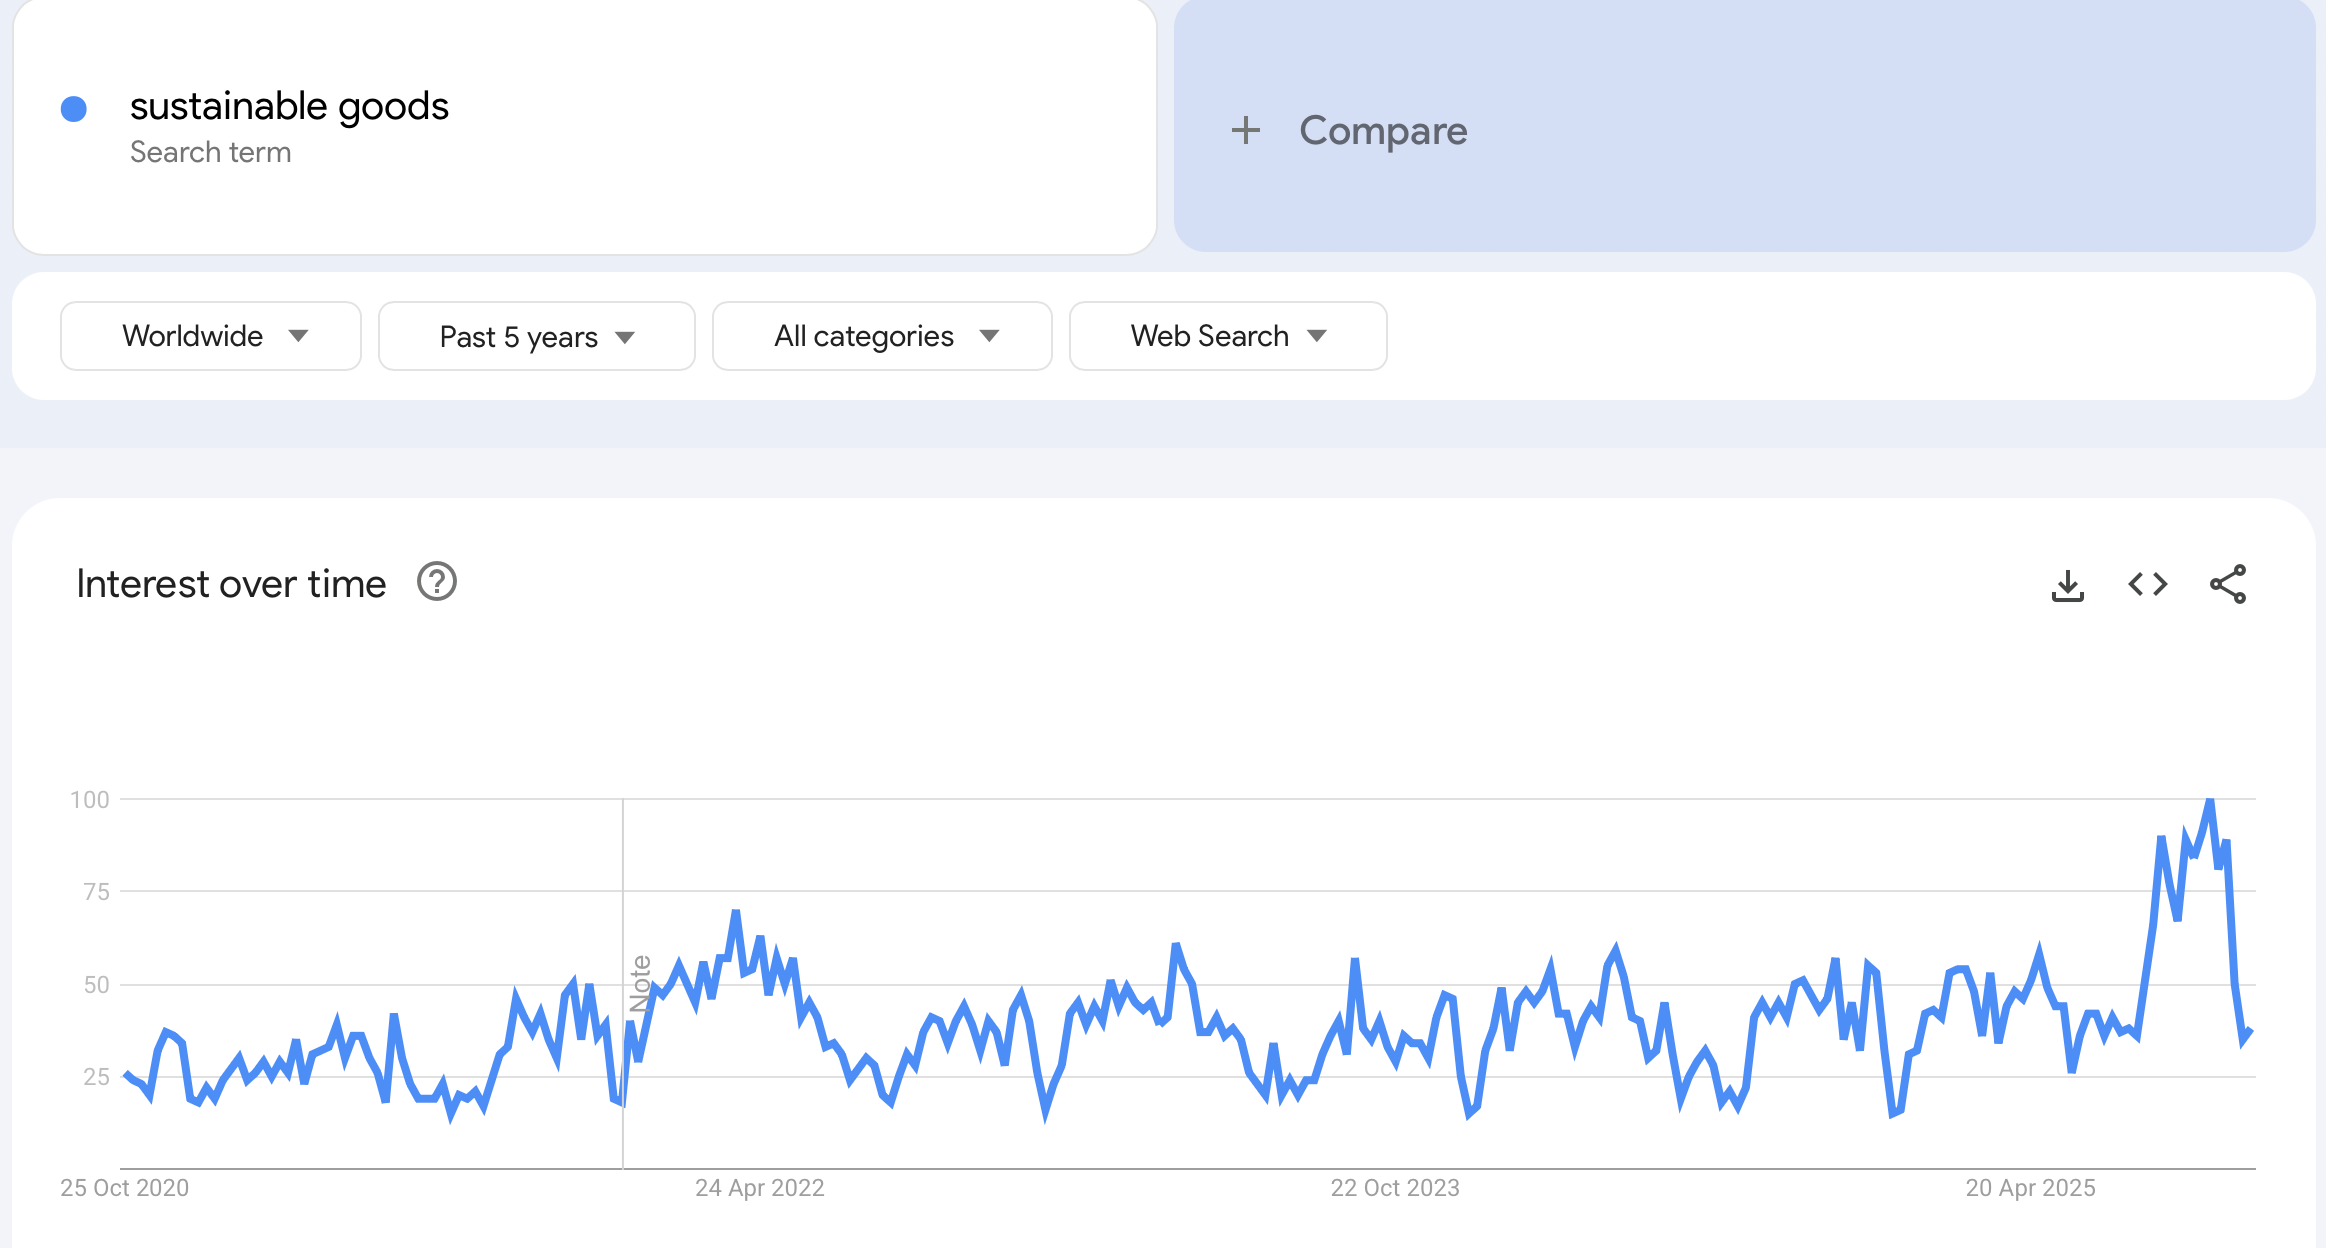Open the embed code icon

pyautogui.click(x=2147, y=584)
